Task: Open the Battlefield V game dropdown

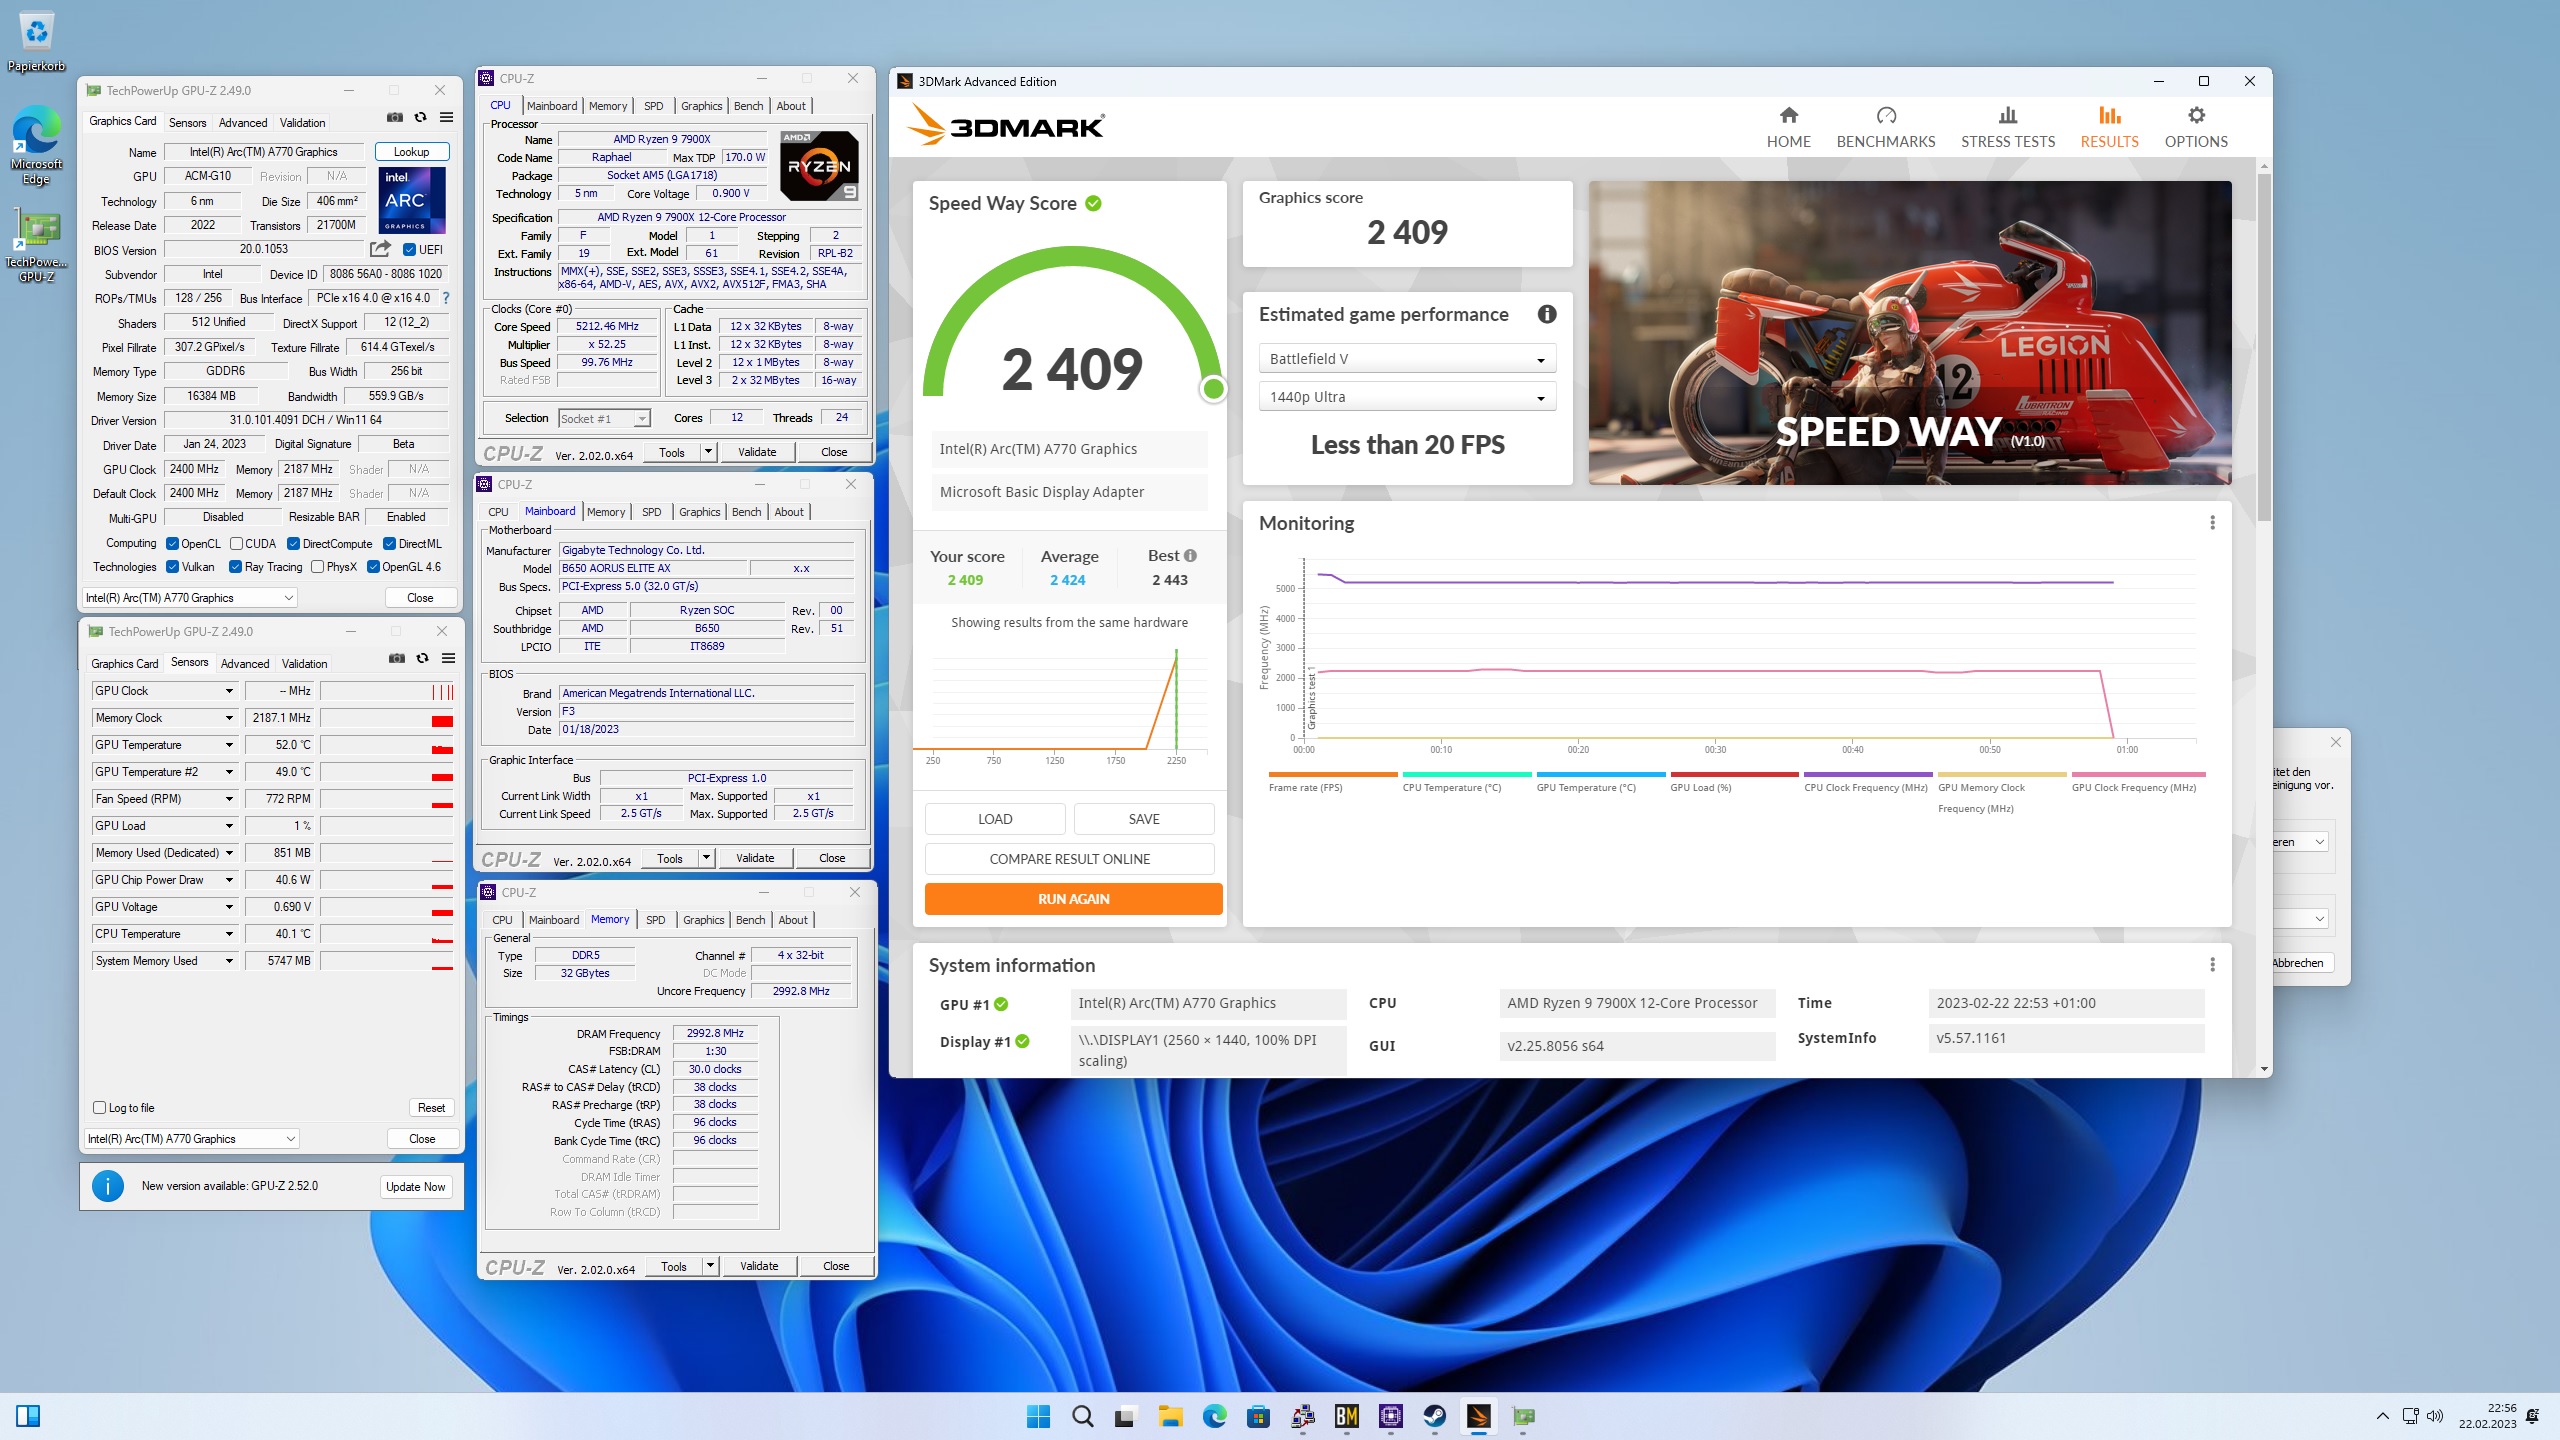Action: tap(1406, 359)
